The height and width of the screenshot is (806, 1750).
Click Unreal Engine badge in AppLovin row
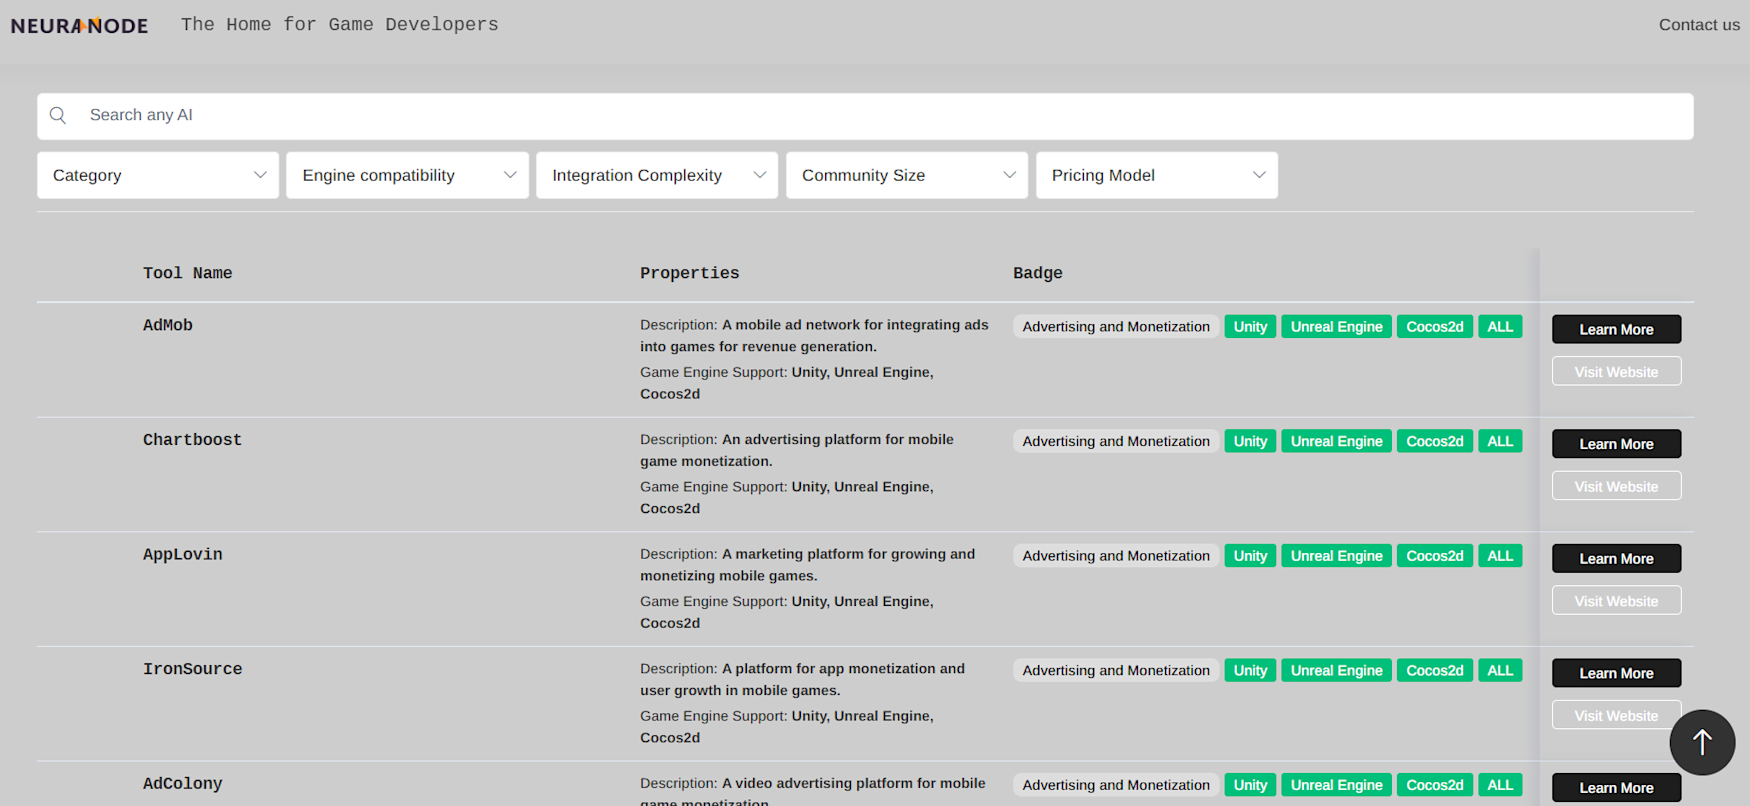1336,556
